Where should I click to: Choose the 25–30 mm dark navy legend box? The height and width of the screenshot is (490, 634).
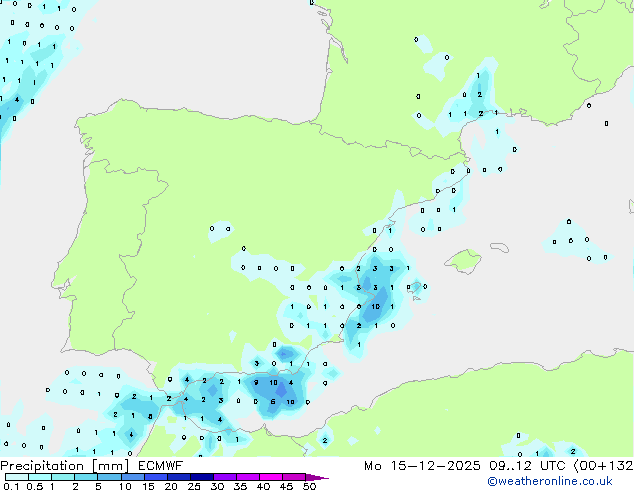point(201,477)
